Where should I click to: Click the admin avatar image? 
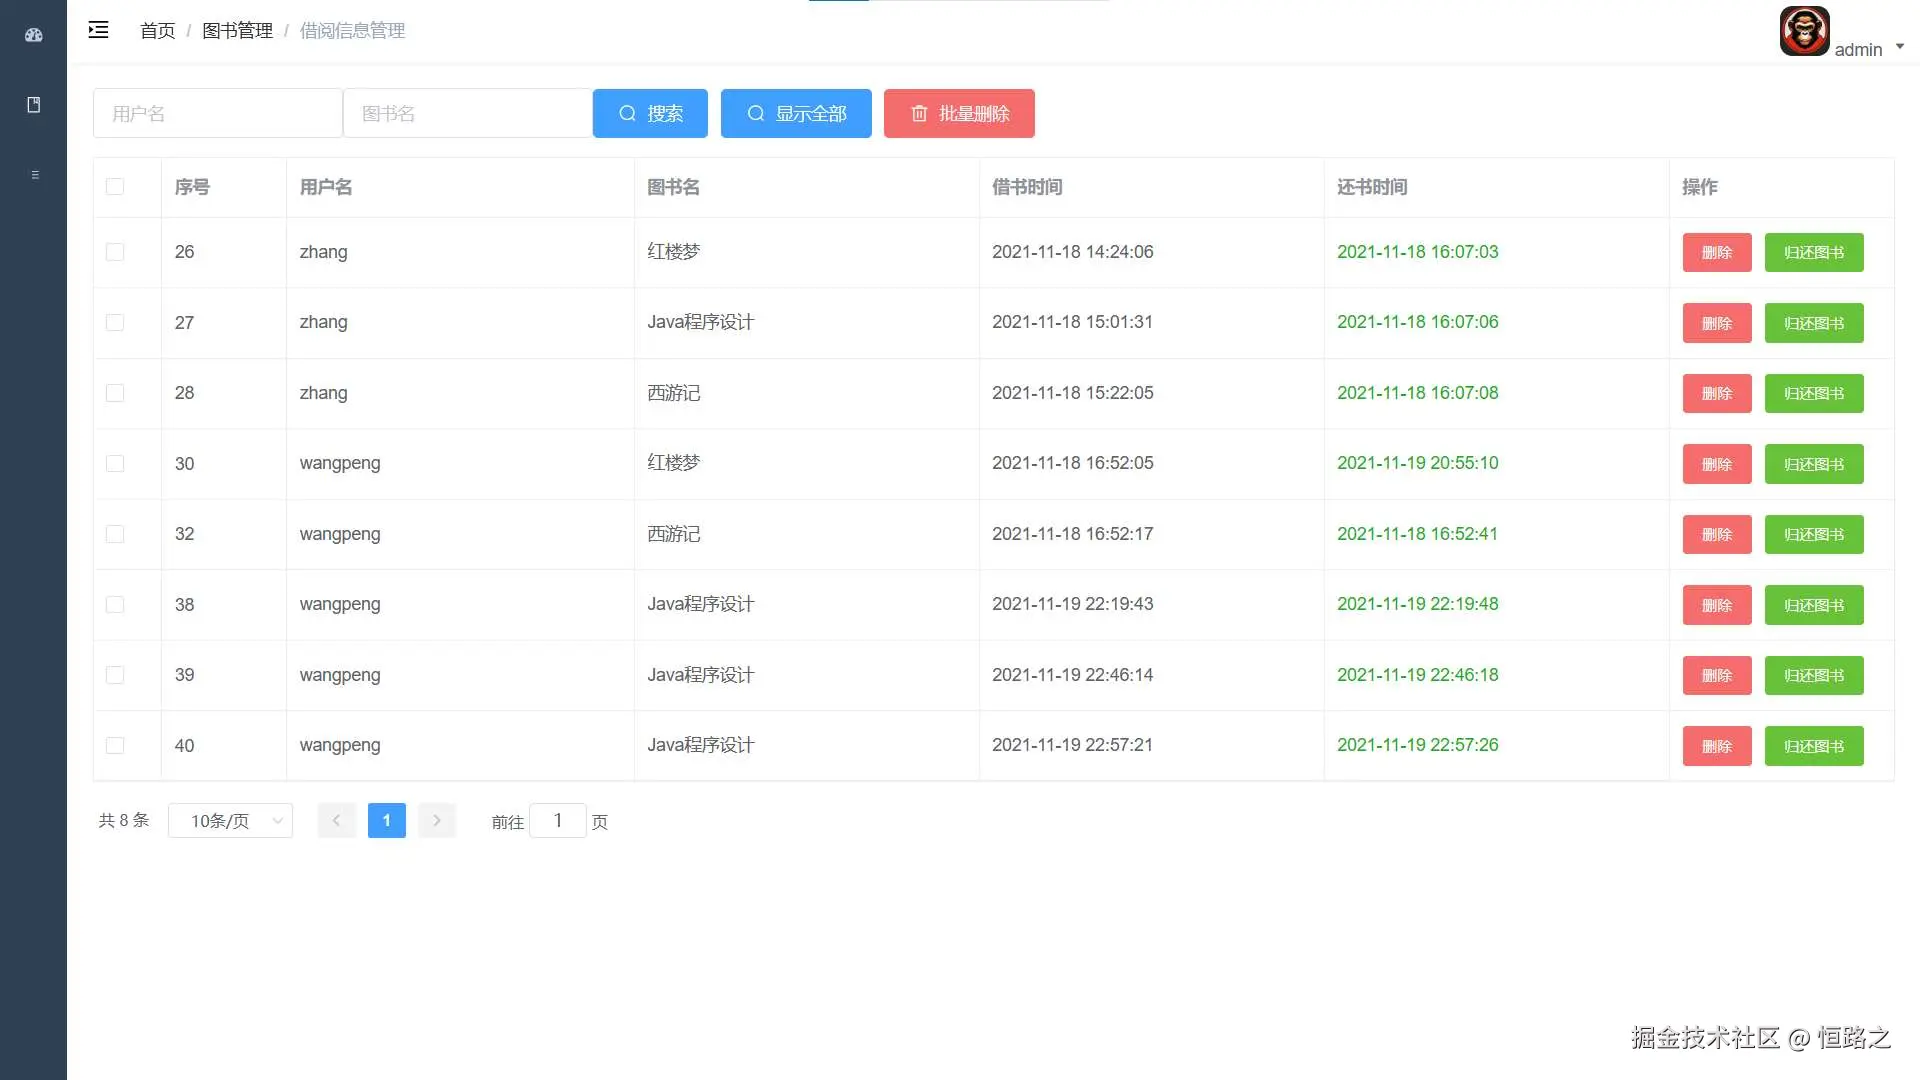pos(1804,31)
